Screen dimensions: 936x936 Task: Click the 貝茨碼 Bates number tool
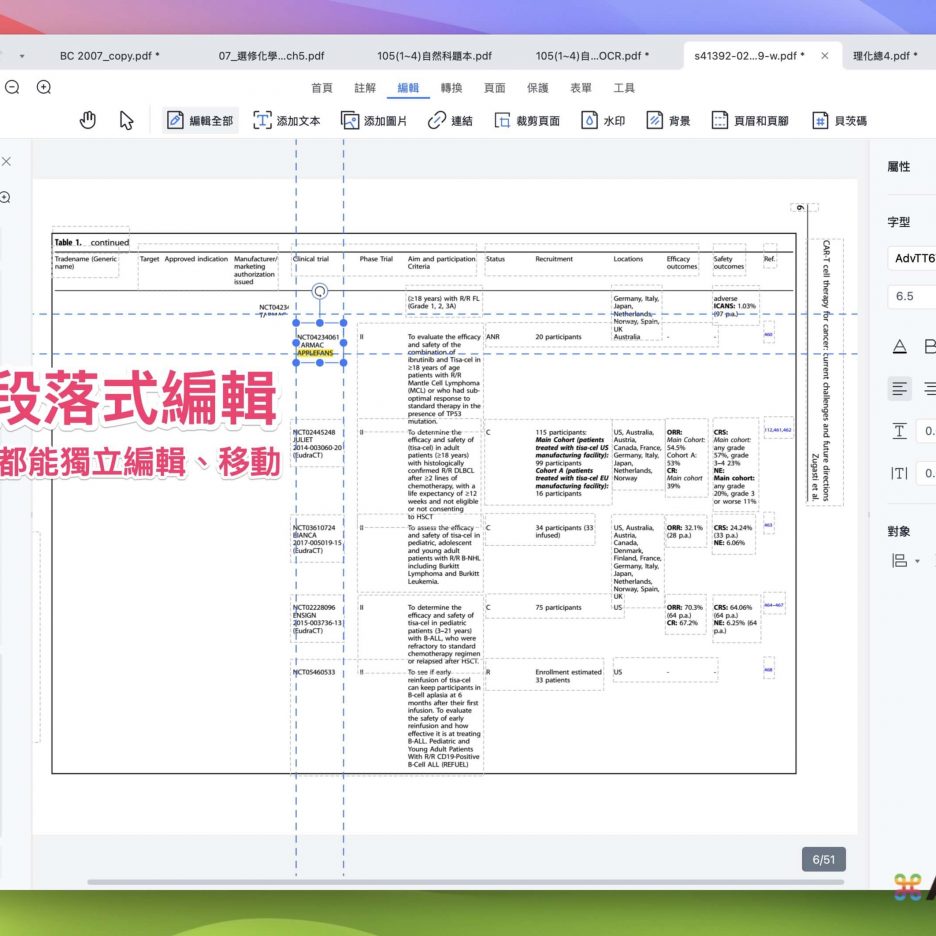[839, 121]
